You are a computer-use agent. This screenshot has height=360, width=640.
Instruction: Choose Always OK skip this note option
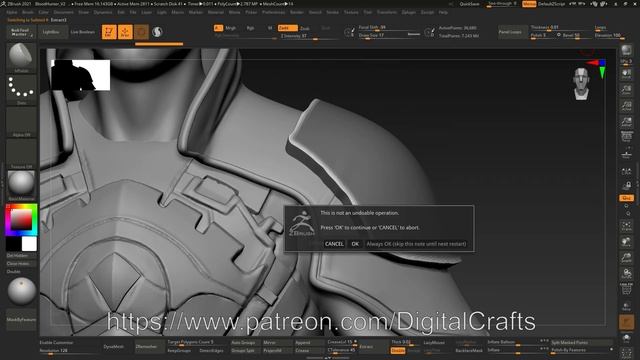(x=416, y=244)
